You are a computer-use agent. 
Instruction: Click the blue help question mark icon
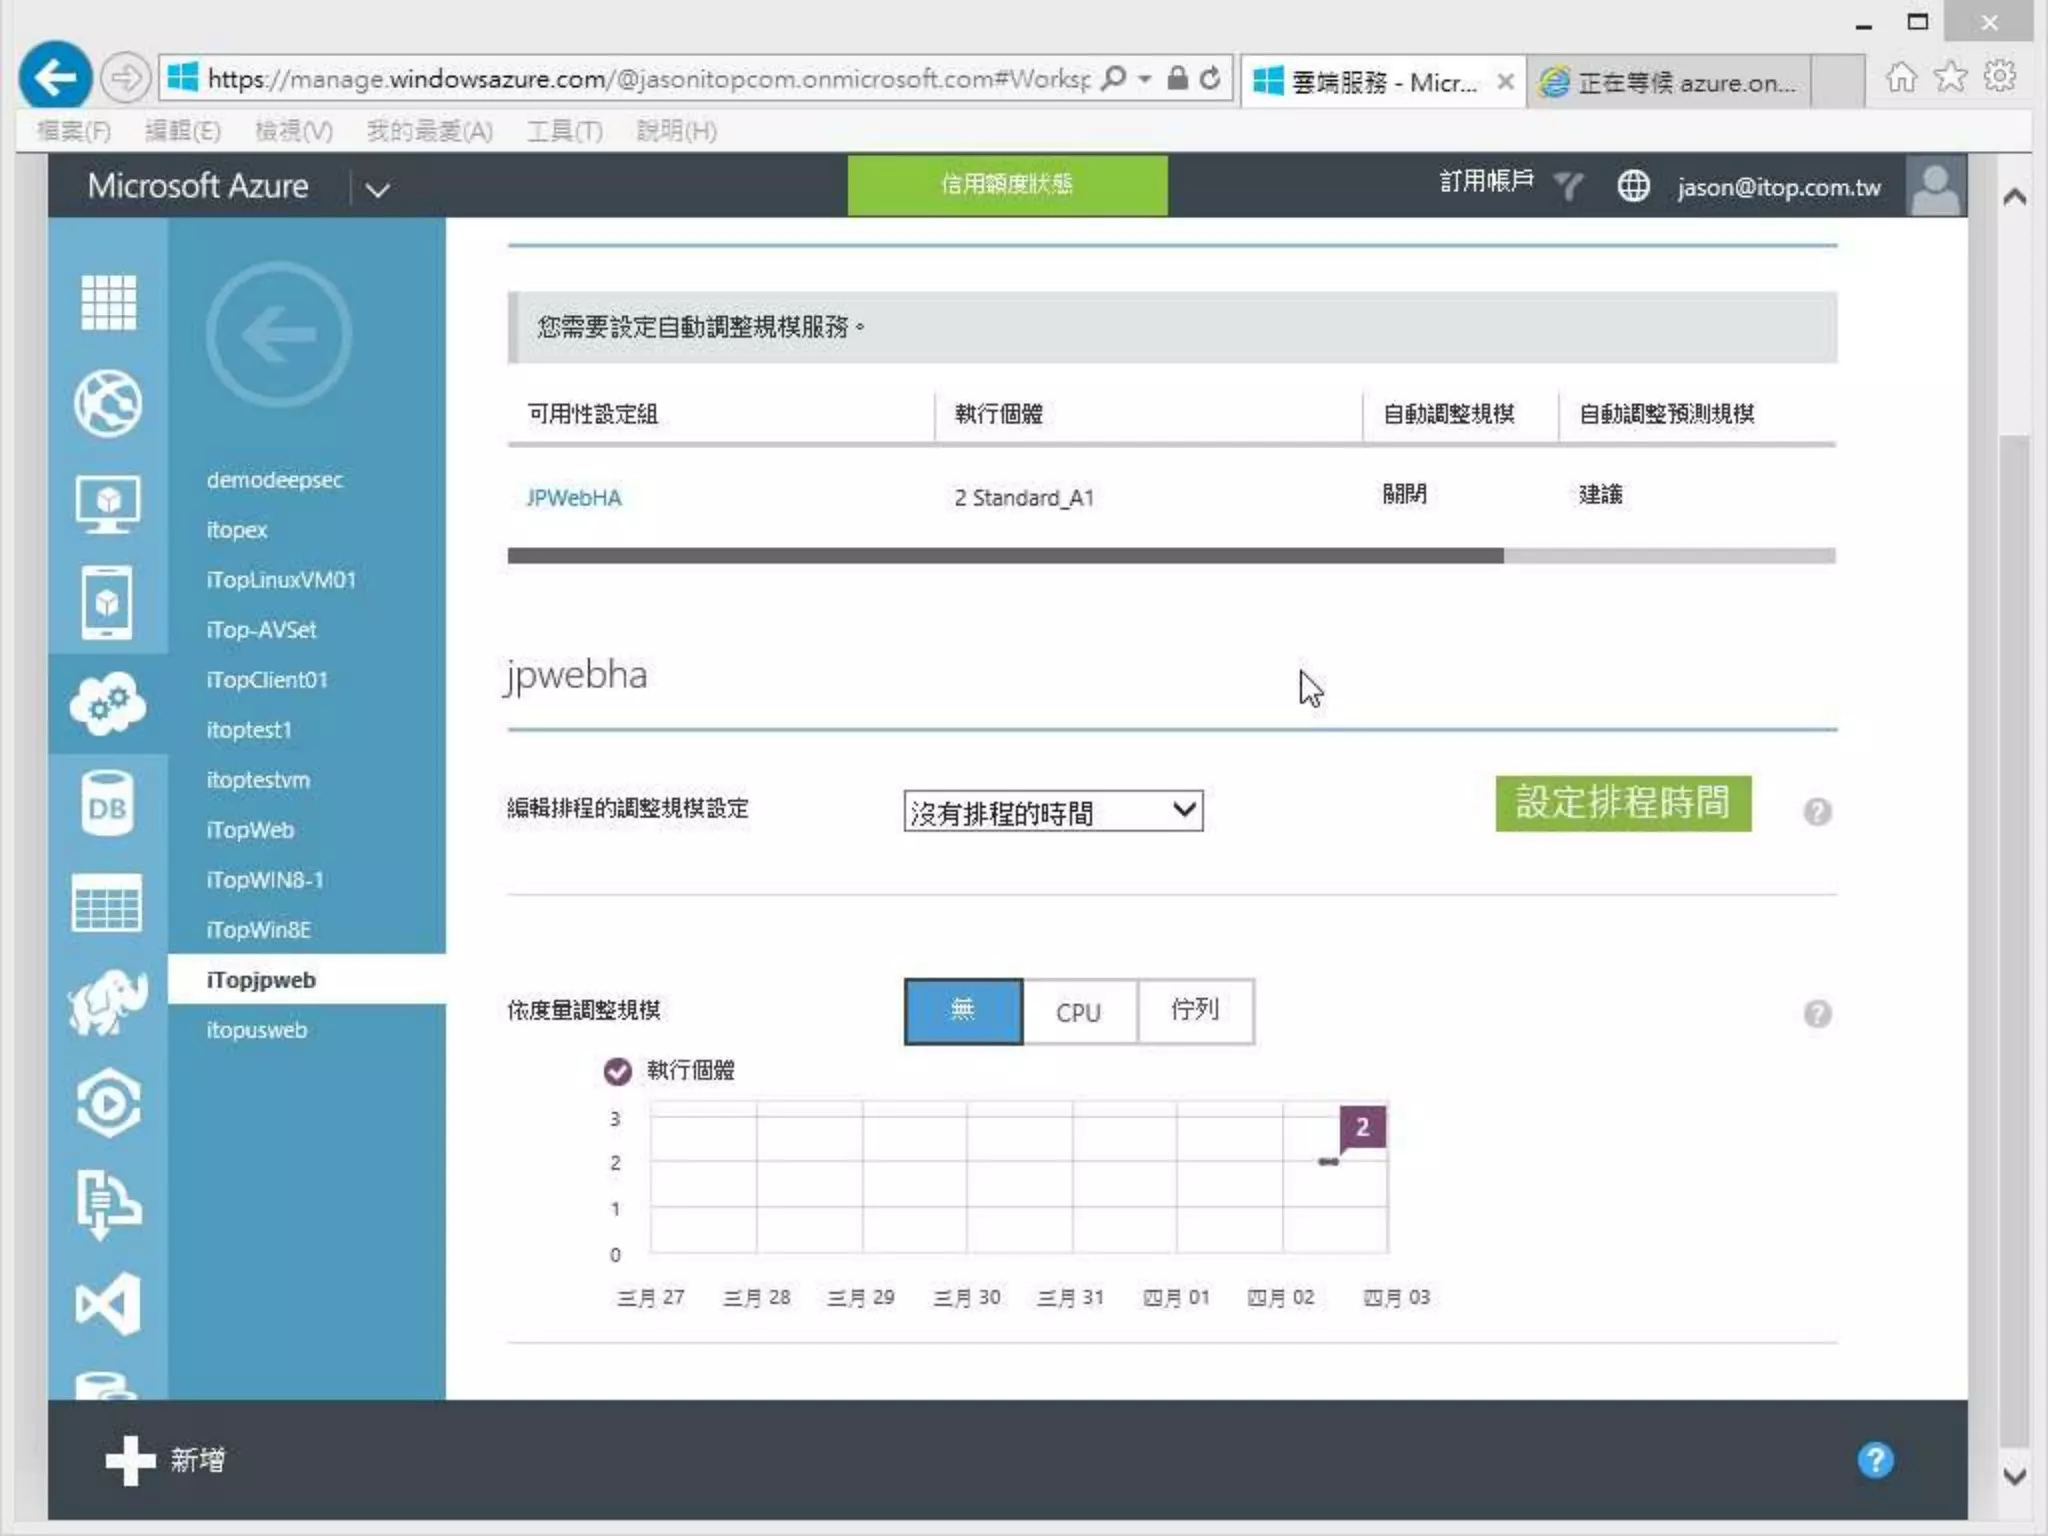click(x=1875, y=1460)
